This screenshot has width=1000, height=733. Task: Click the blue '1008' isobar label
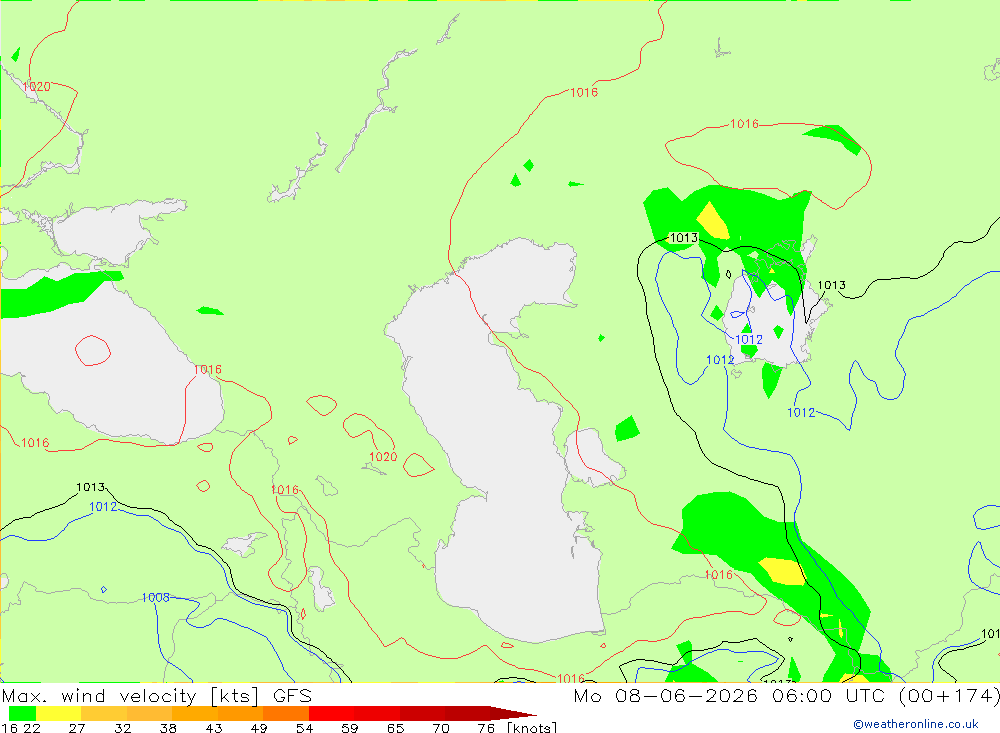click(156, 598)
